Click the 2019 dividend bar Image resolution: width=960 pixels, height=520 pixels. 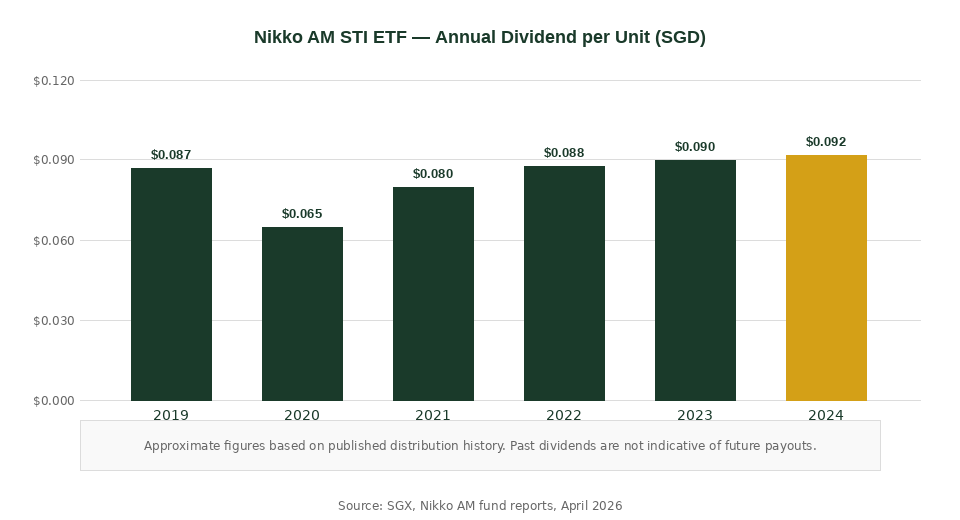click(171, 284)
